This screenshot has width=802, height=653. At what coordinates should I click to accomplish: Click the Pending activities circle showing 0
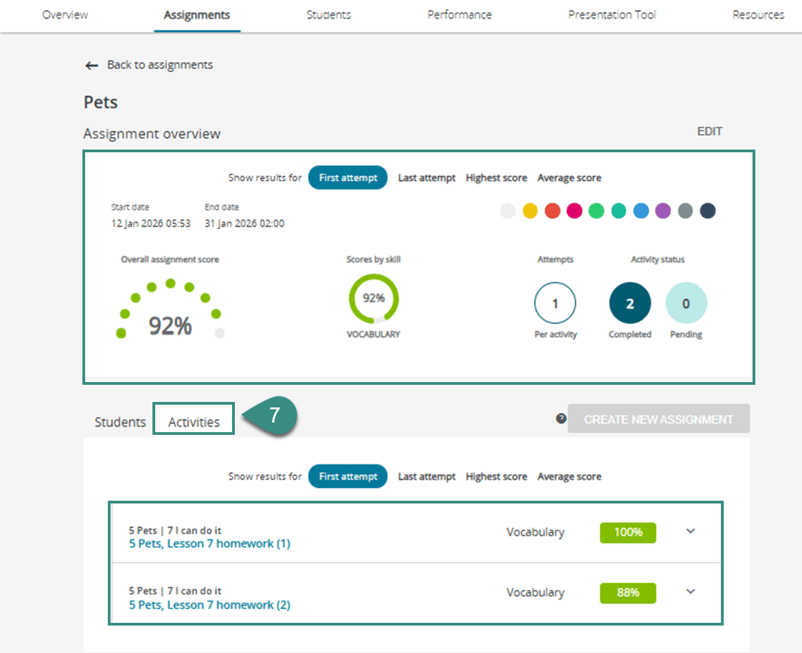click(686, 303)
